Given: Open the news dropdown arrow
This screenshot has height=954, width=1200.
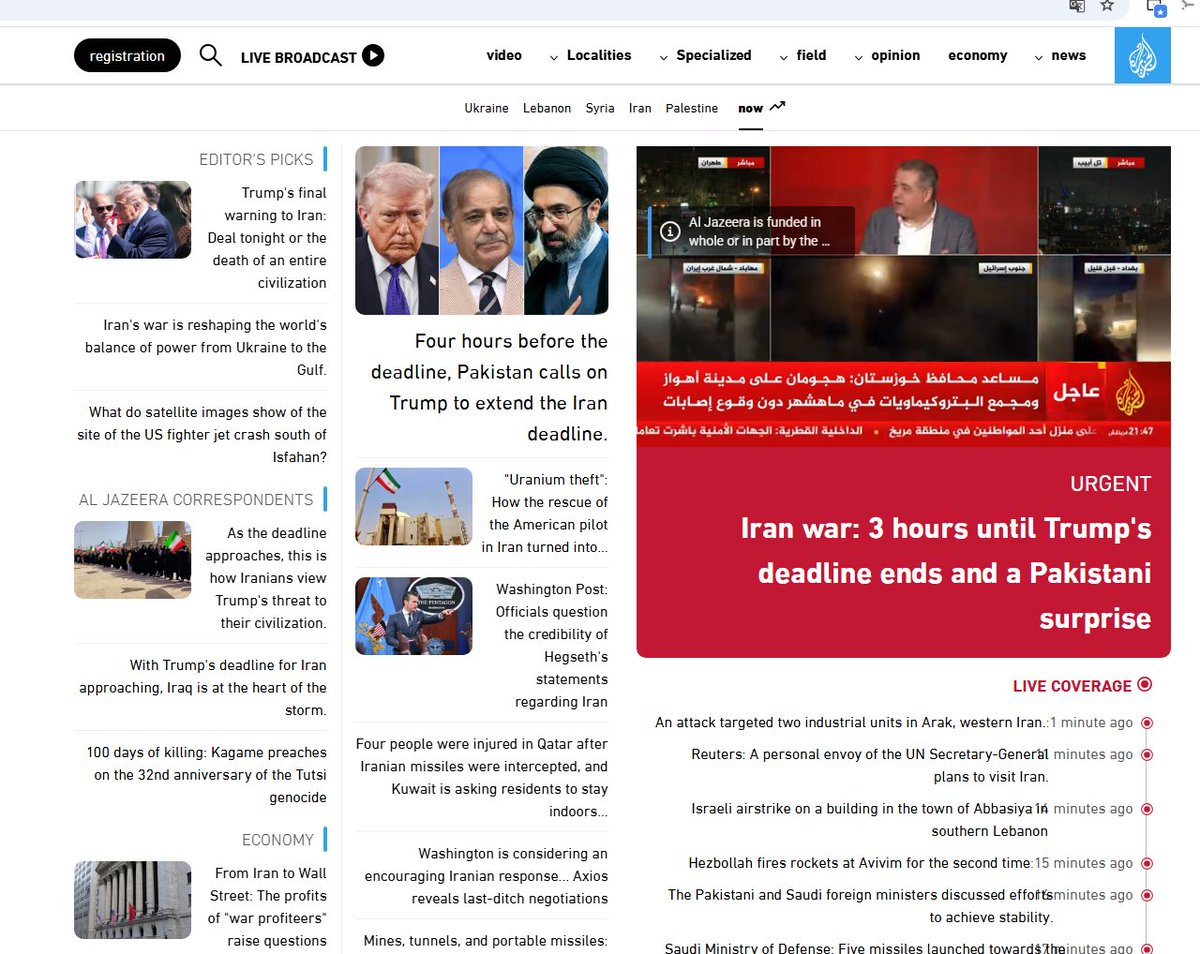Looking at the screenshot, I should click(x=1039, y=57).
